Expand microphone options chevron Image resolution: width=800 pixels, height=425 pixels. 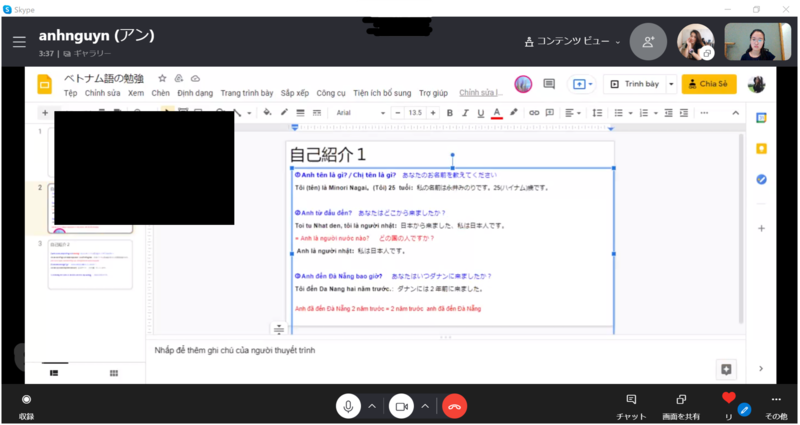click(372, 406)
